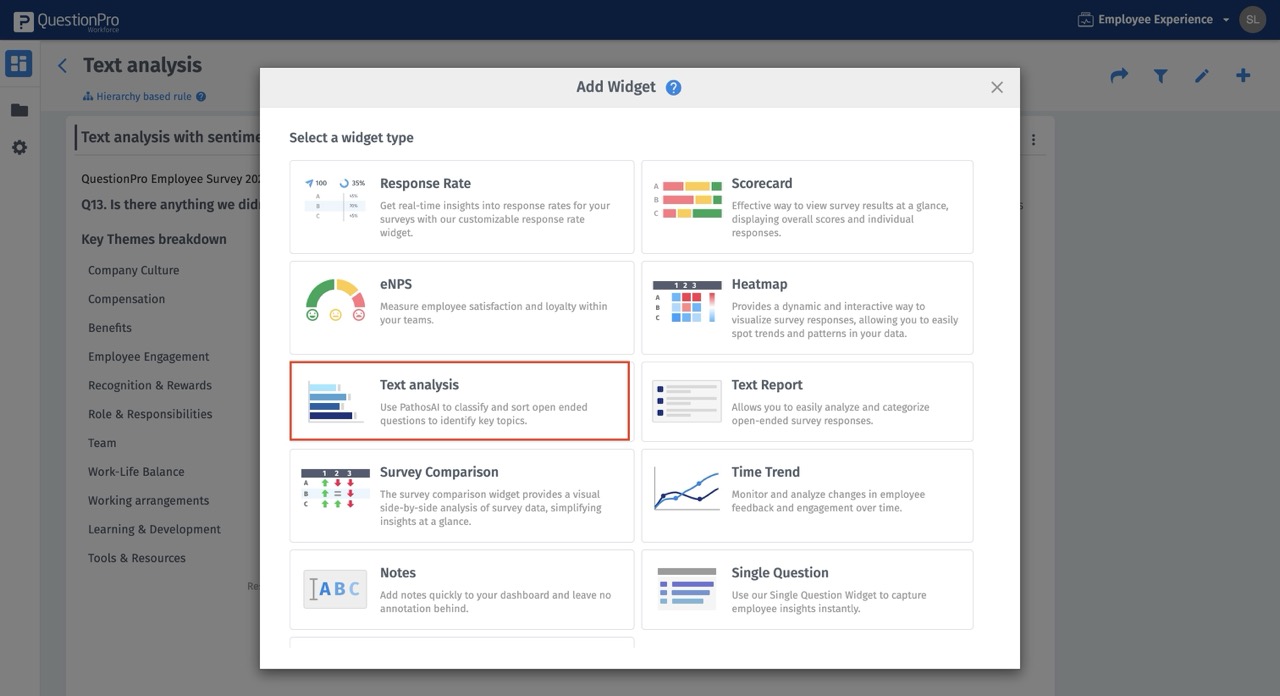Select the eNPS widget card
The image size is (1280, 696).
click(x=462, y=308)
